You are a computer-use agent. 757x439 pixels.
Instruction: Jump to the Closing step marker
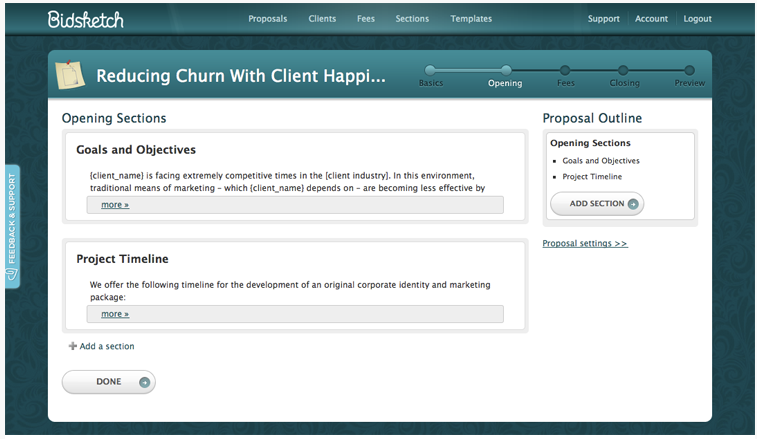point(623,71)
